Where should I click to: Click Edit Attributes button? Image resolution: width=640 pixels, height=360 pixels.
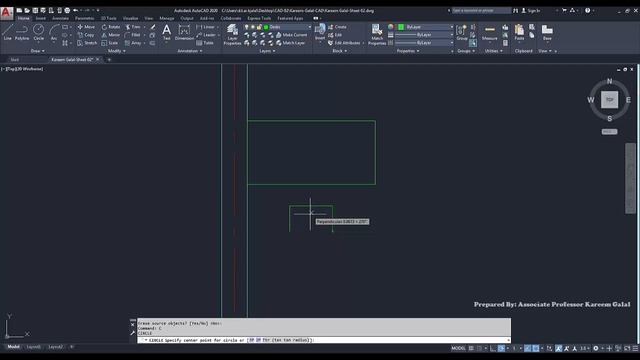coord(345,43)
